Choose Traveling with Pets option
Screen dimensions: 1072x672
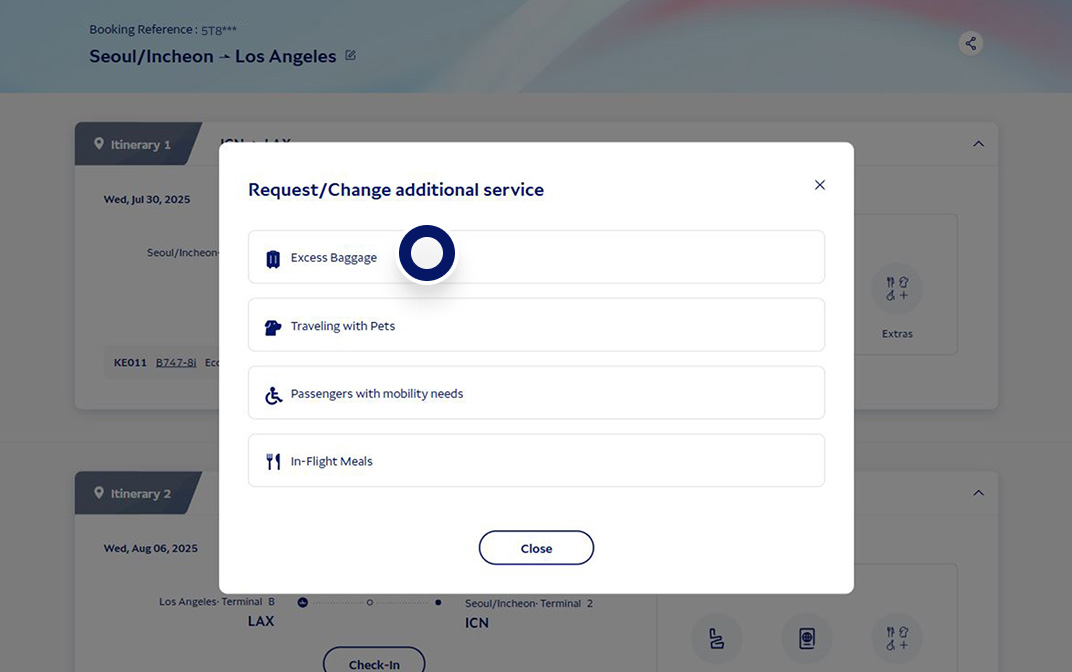pos(536,325)
